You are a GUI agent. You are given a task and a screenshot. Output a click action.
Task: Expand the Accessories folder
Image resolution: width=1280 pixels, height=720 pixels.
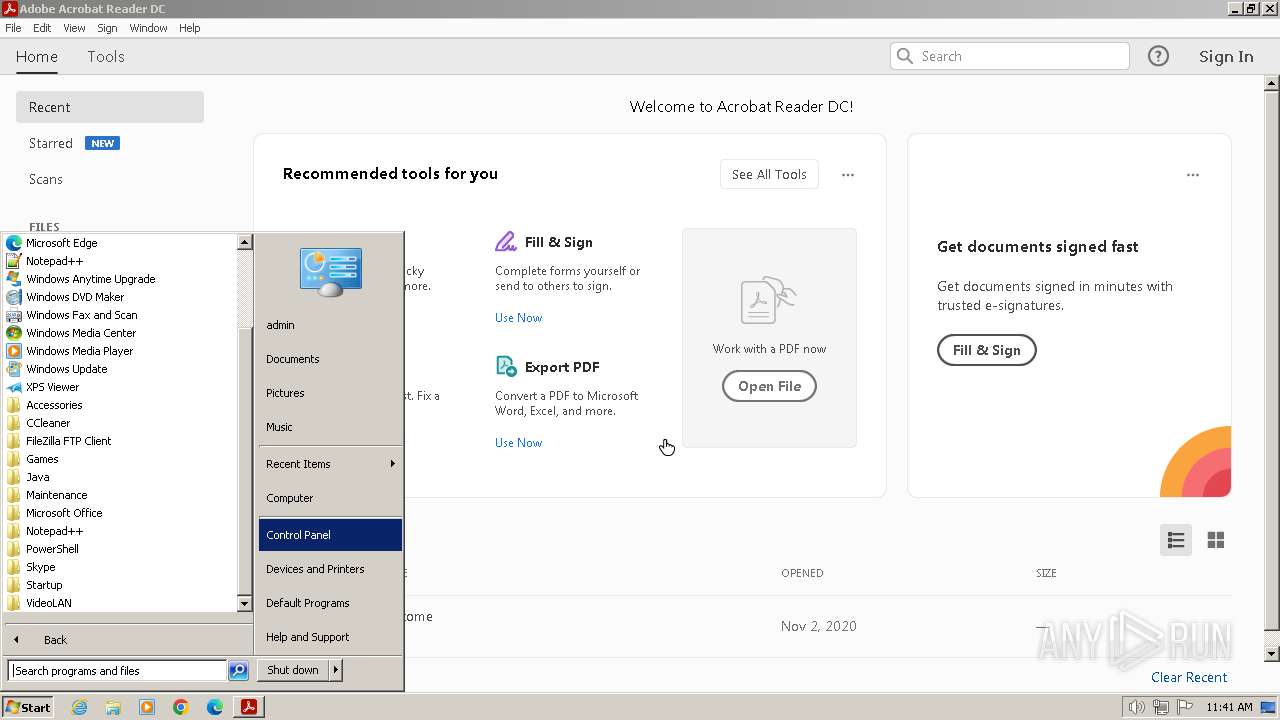[54, 405]
